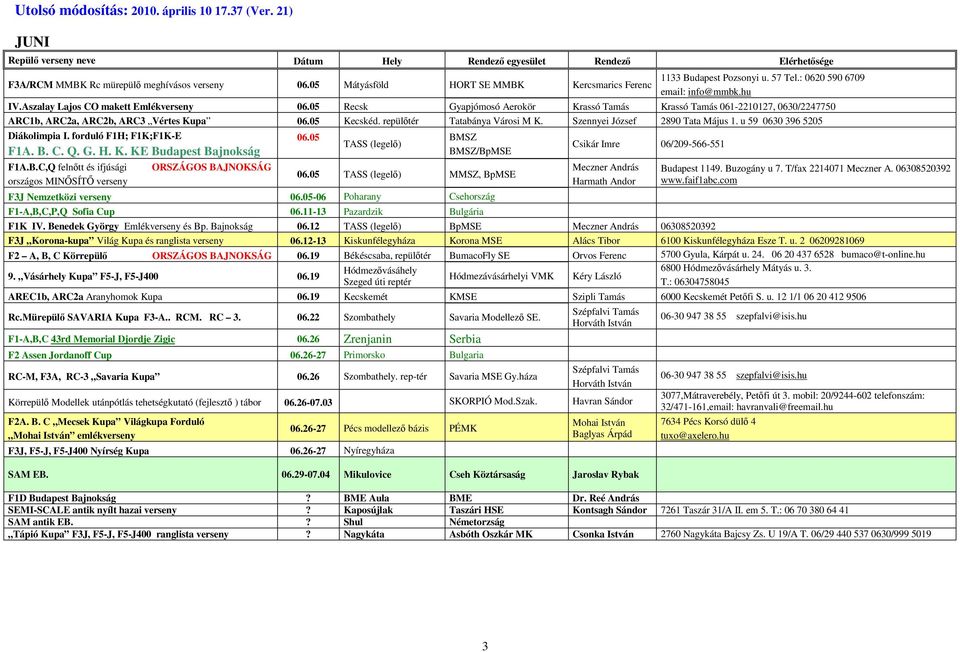
Task: Click the 'Pécs modellező bázis' location
Action: pos(386,428)
